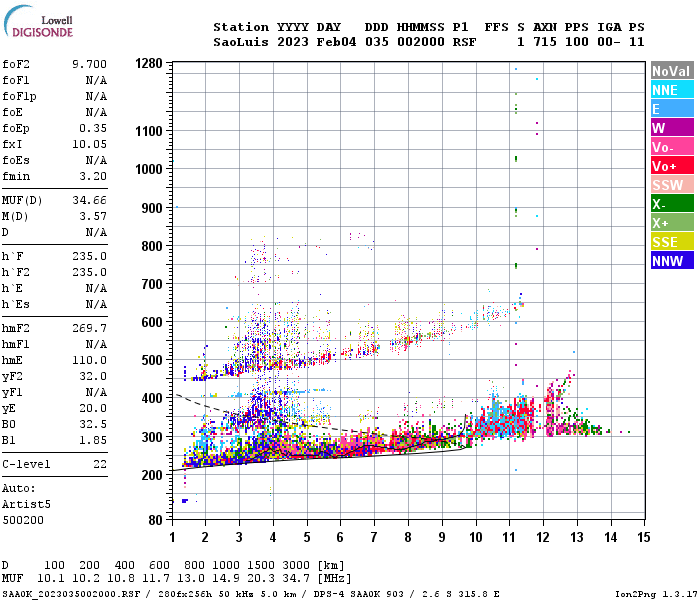Select the SSE yellow legend swatch
This screenshot has width=700, height=600.
click(672, 242)
